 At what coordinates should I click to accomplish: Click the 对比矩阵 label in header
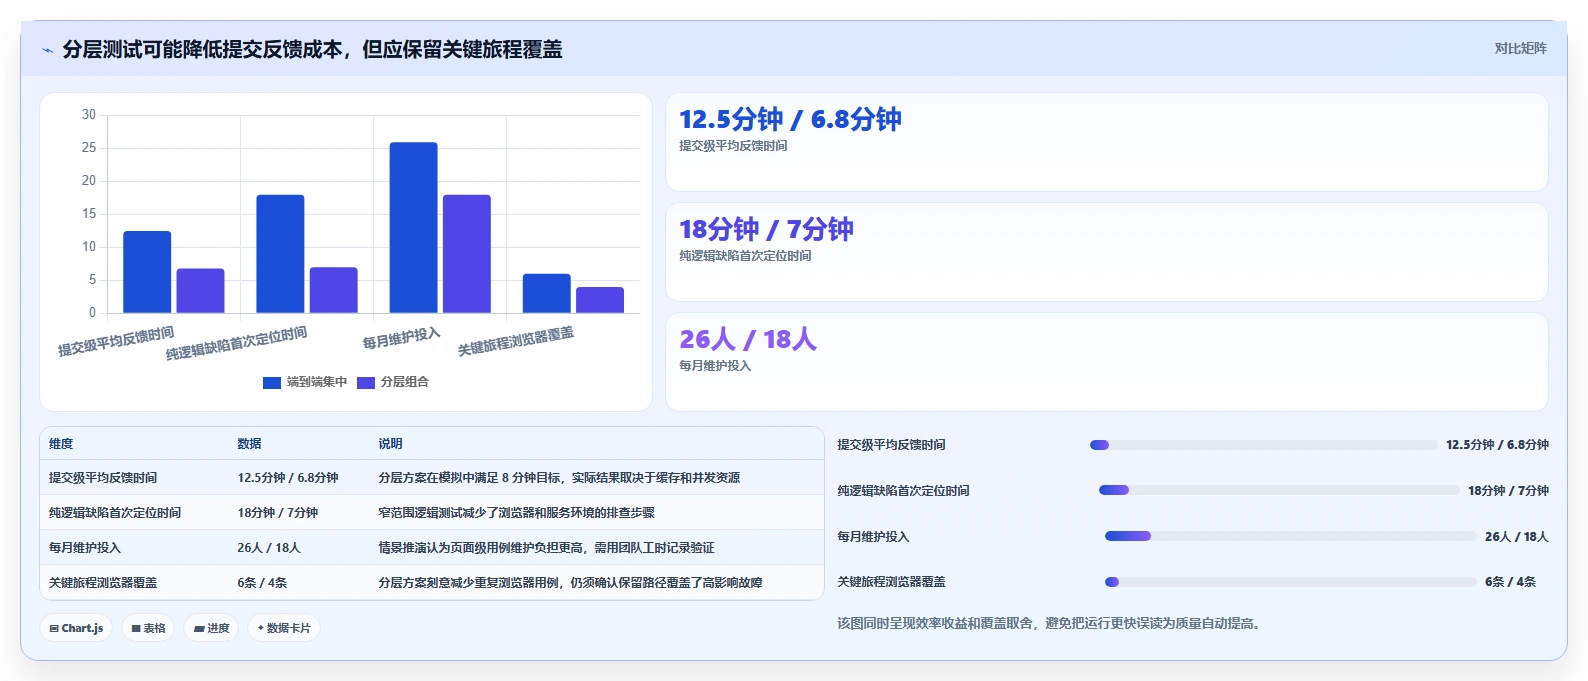[x=1520, y=48]
